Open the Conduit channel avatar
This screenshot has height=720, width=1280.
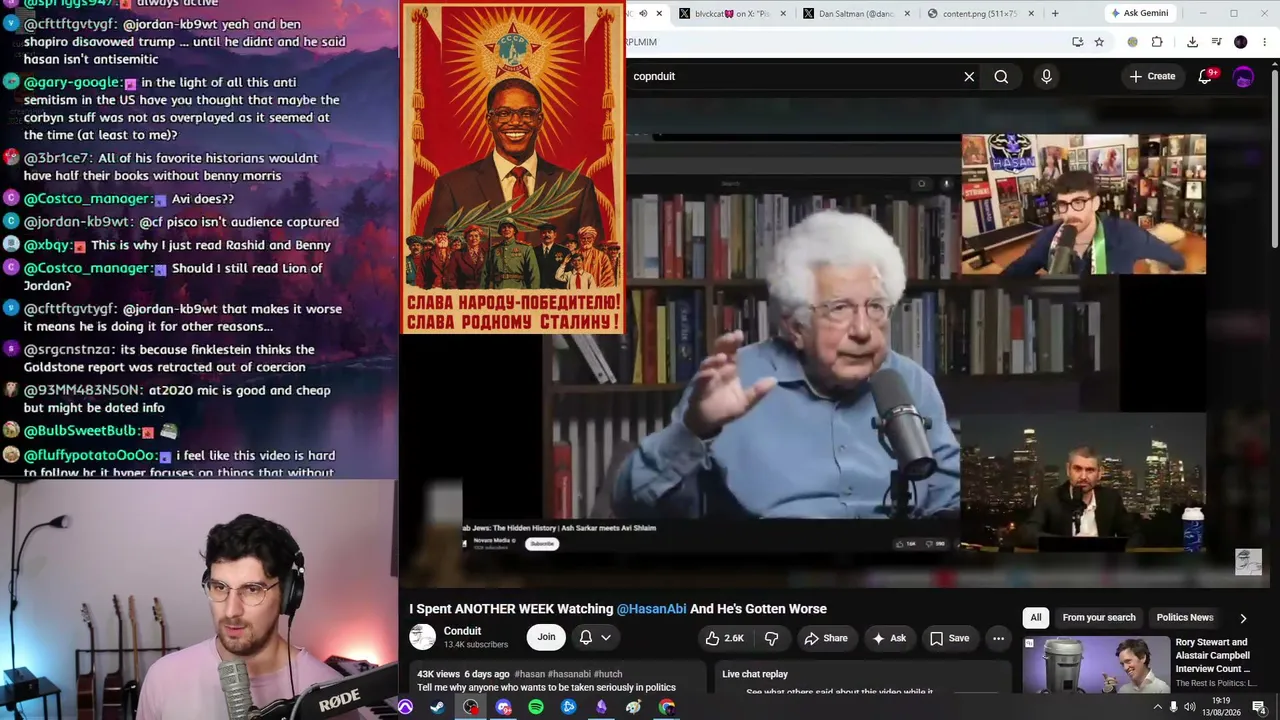423,637
